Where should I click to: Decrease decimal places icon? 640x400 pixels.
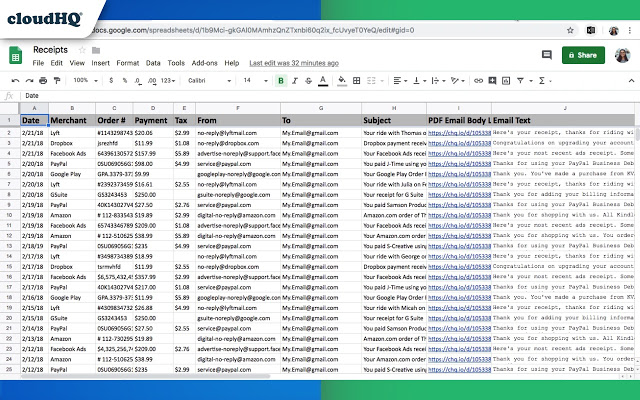tap(138, 81)
